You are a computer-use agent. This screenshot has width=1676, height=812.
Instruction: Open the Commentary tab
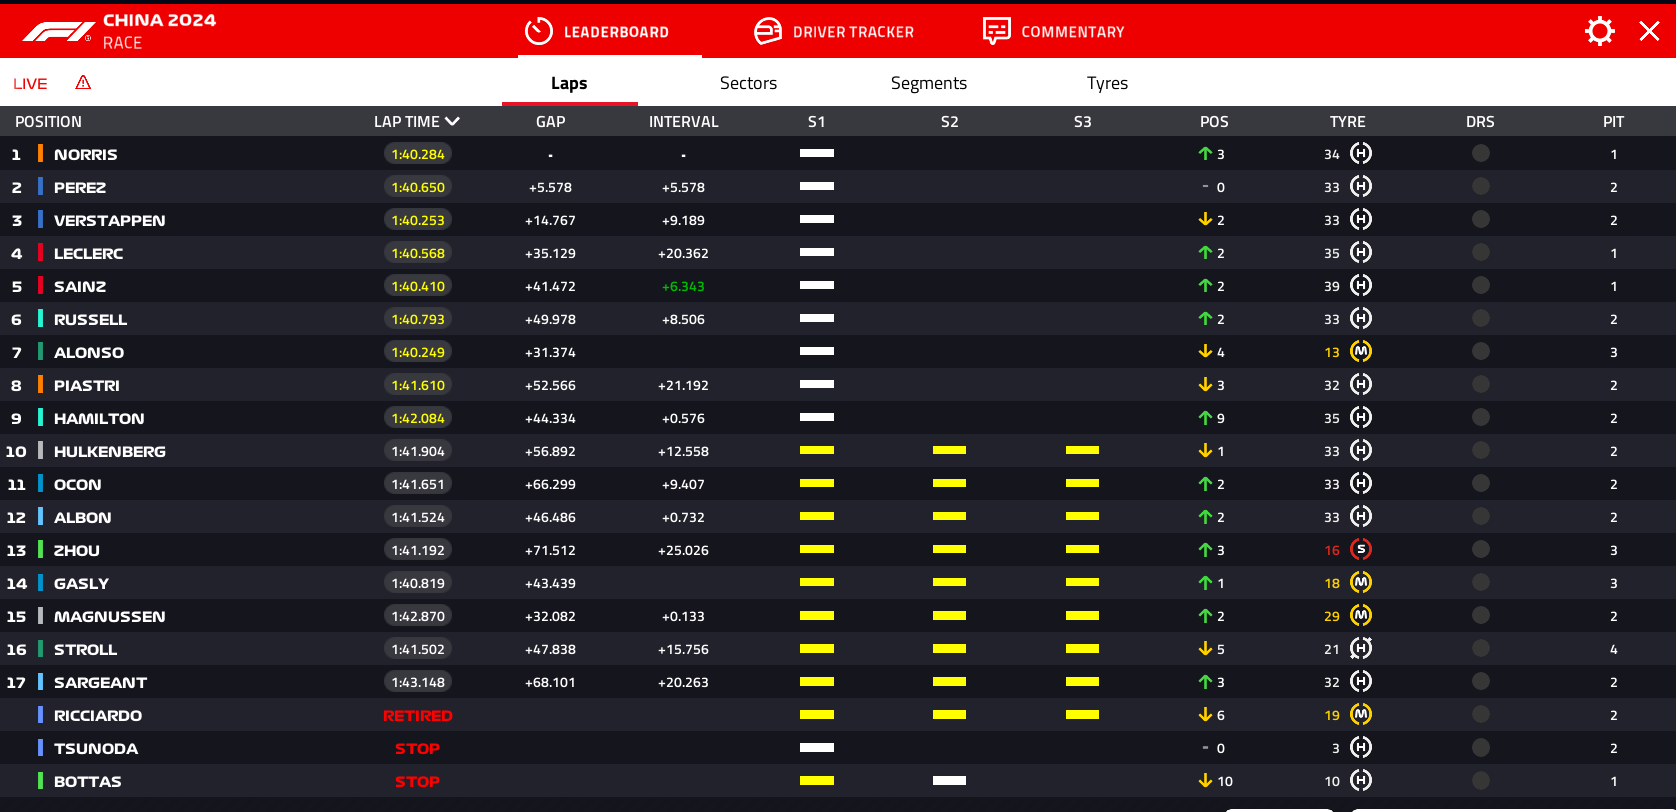click(1053, 31)
